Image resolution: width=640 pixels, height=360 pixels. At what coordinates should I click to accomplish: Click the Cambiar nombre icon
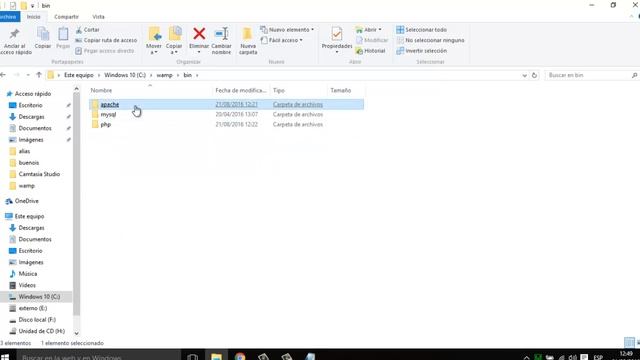221,33
